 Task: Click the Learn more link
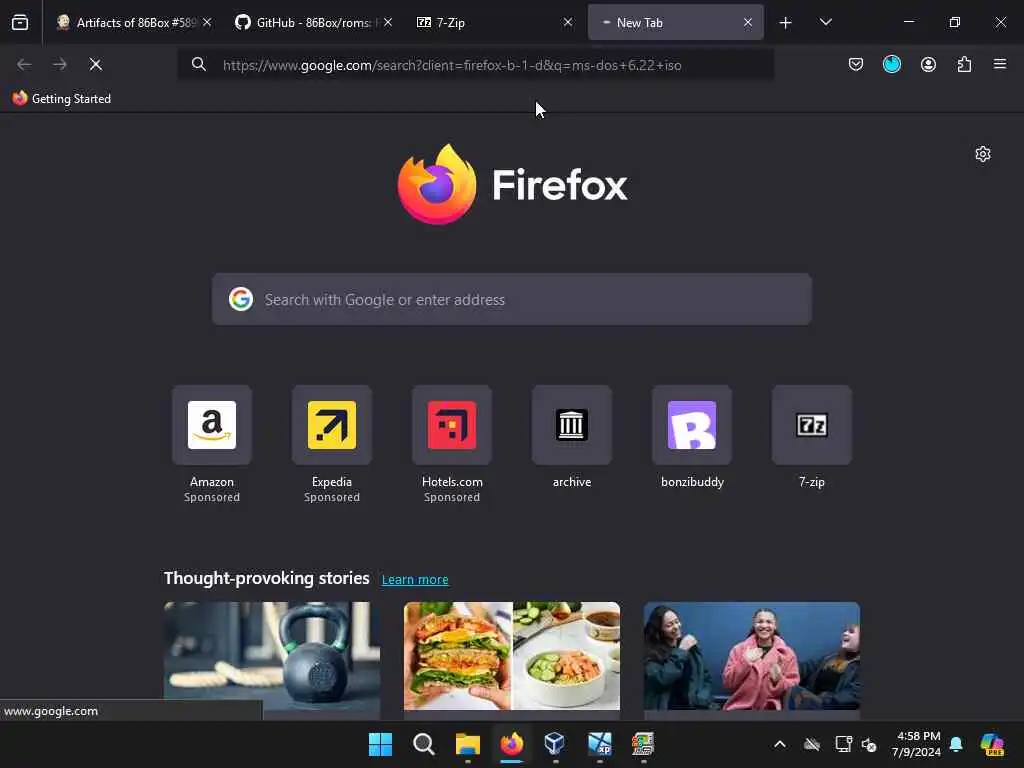[415, 579]
